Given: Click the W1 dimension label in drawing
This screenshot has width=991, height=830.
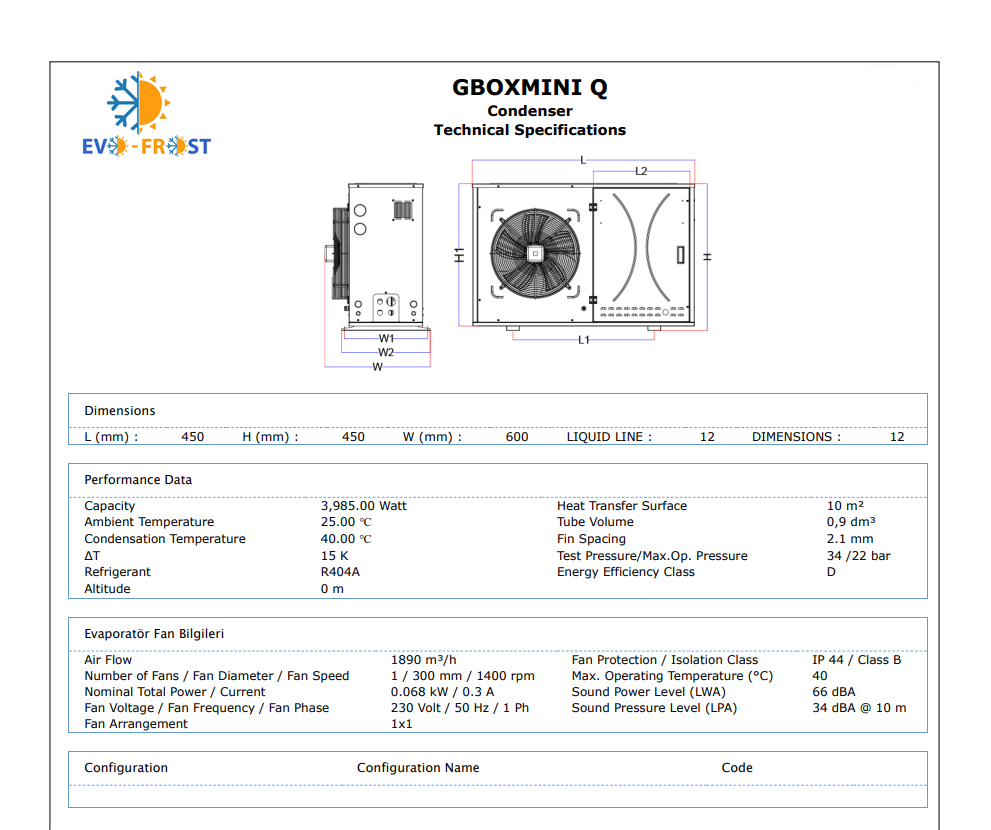Looking at the screenshot, I should [386, 339].
